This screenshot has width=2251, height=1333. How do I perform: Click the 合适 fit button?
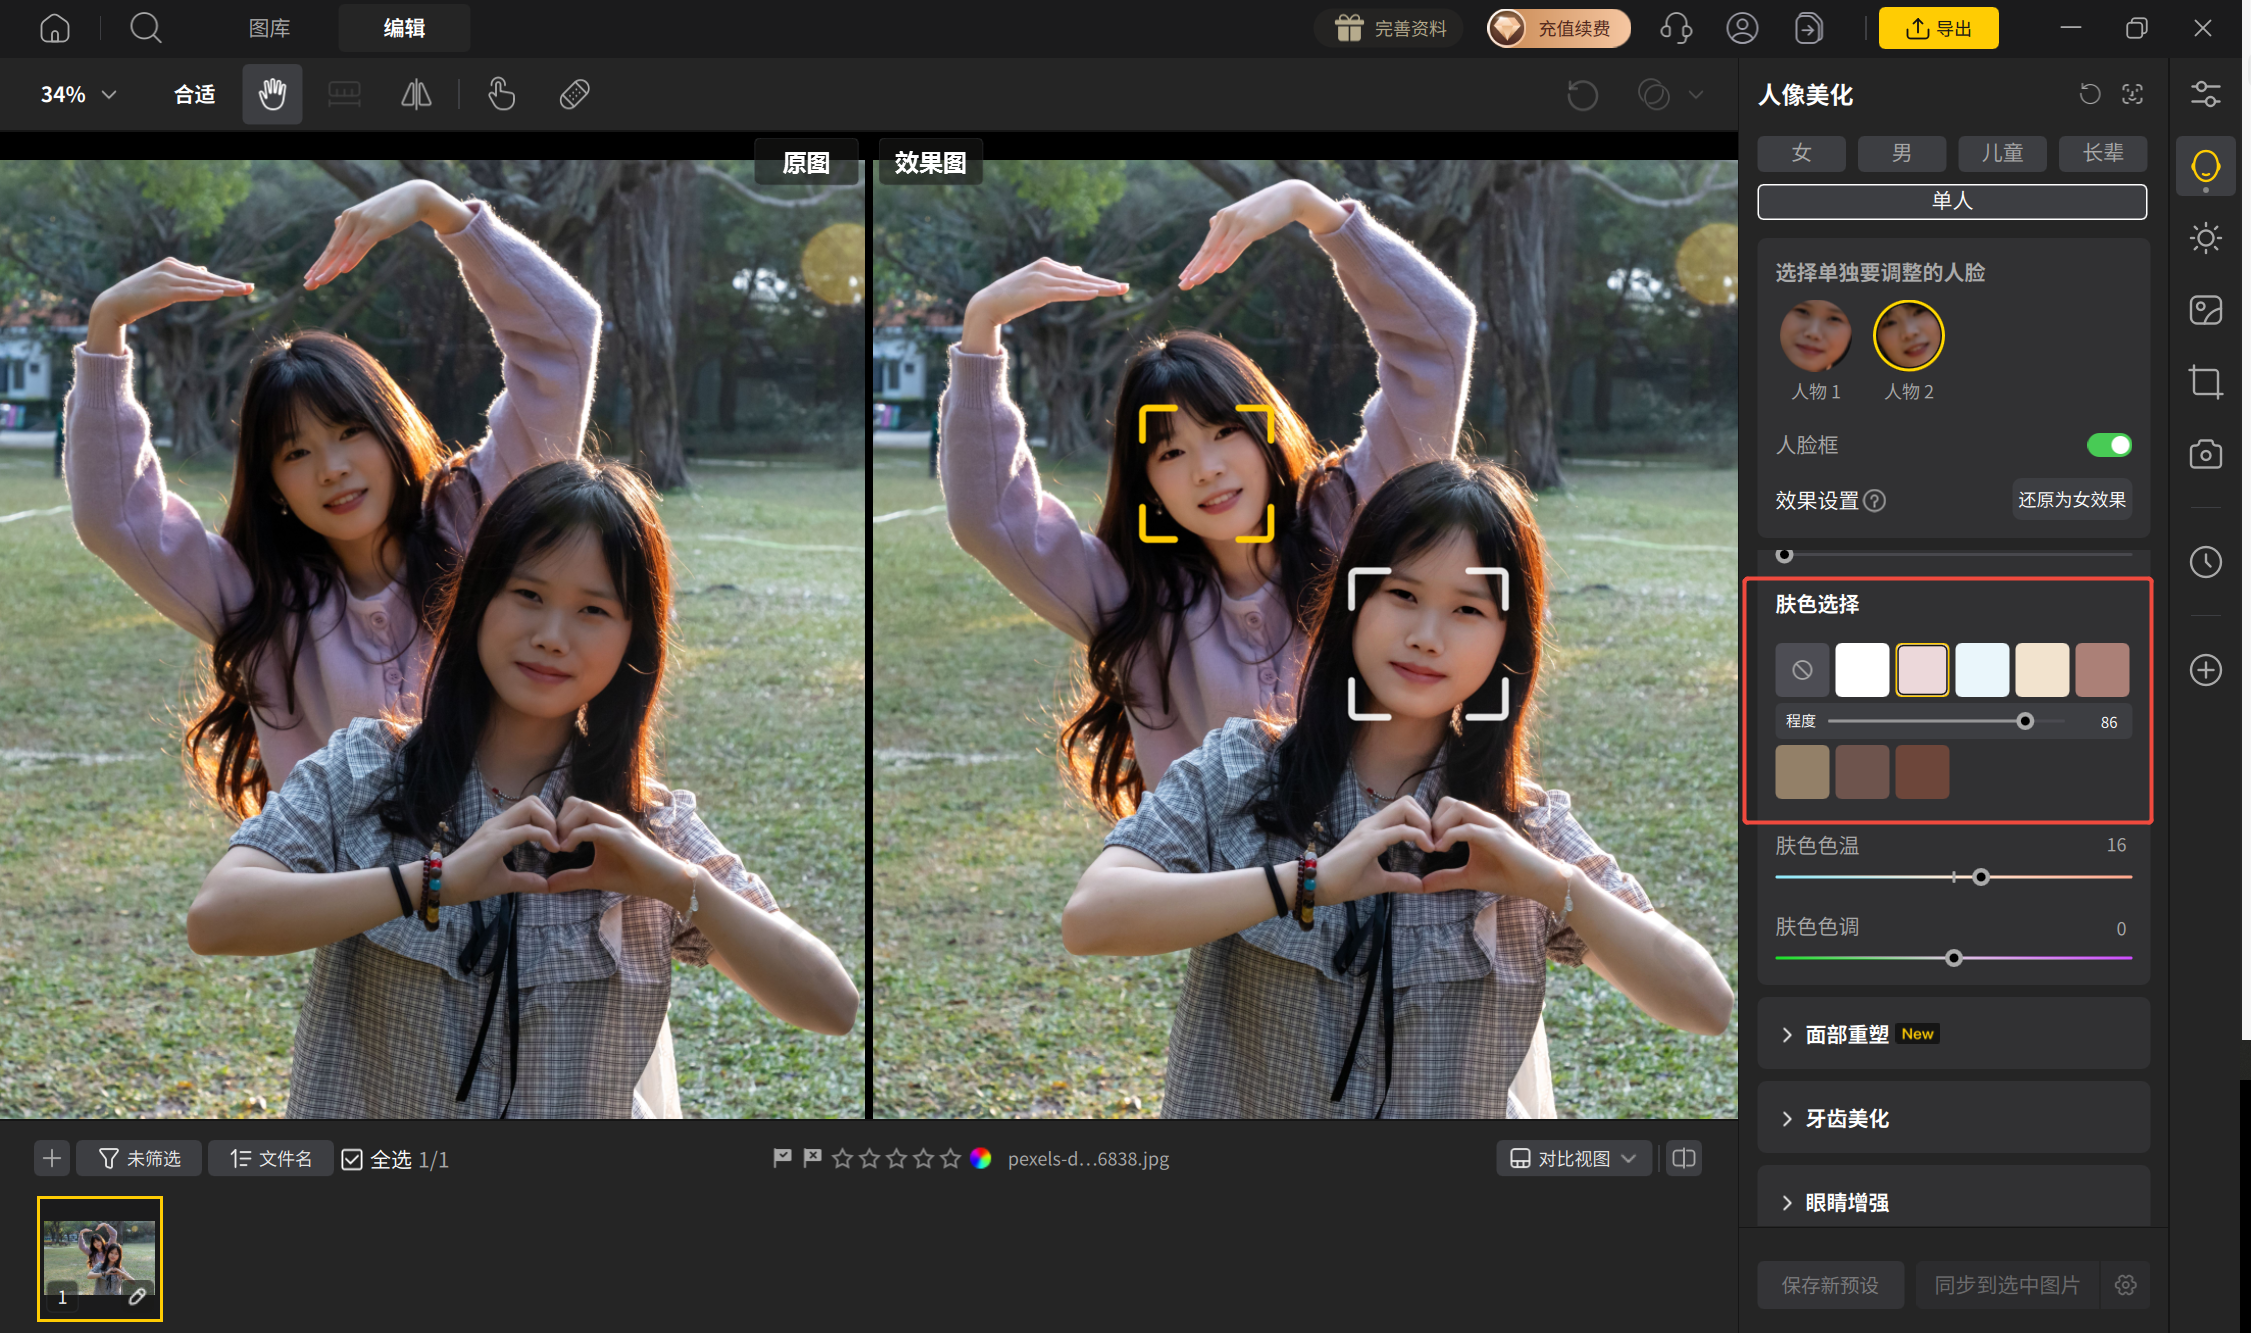(x=194, y=95)
